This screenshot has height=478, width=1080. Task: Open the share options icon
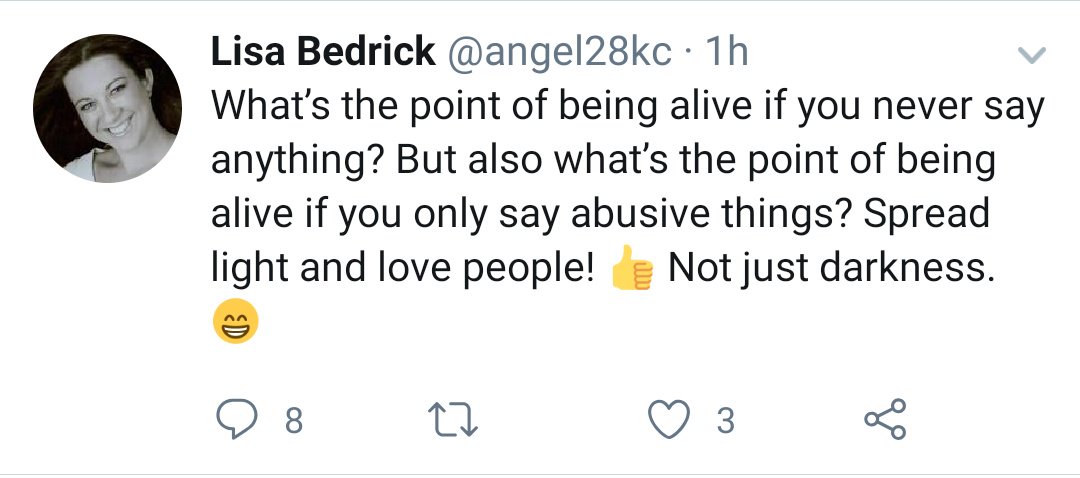tap(886, 419)
